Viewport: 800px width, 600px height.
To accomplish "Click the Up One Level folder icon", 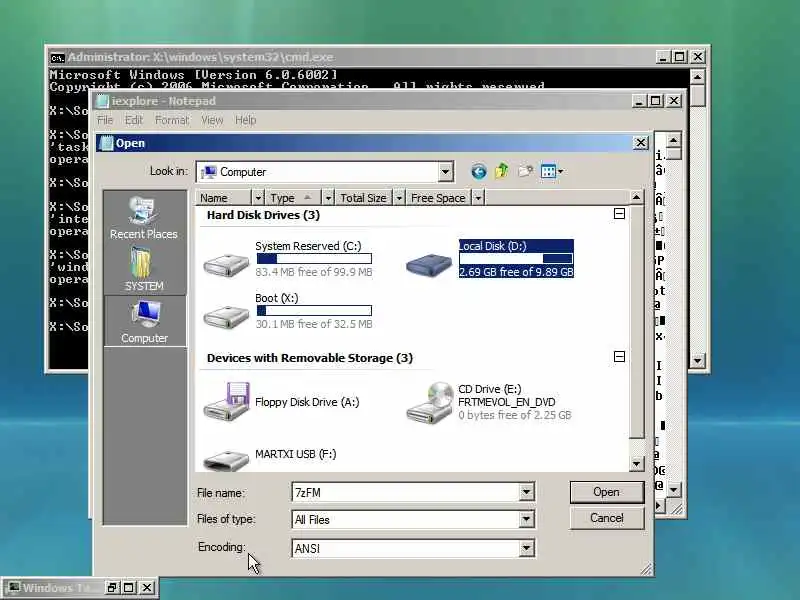I will [502, 171].
